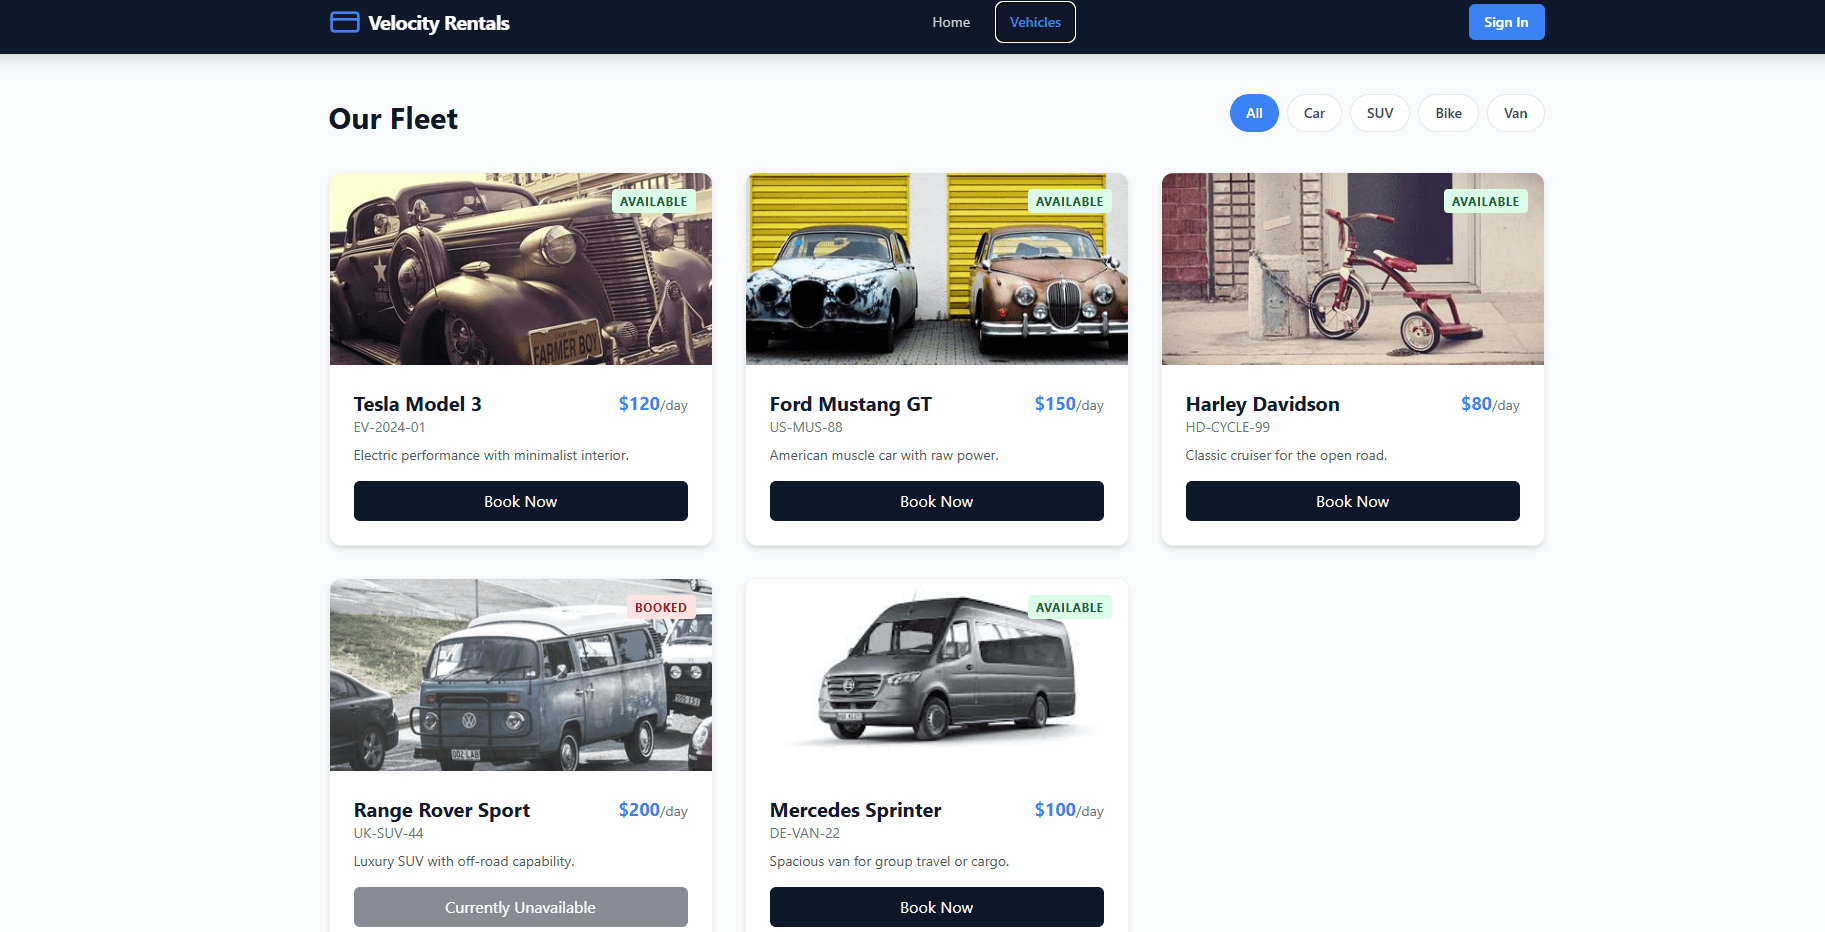Click the Ford Mustang GT title

(851, 404)
